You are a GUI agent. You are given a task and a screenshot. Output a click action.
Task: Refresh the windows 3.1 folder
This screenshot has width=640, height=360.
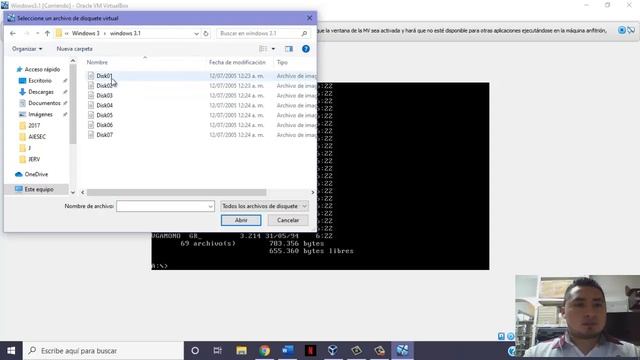coord(206,33)
